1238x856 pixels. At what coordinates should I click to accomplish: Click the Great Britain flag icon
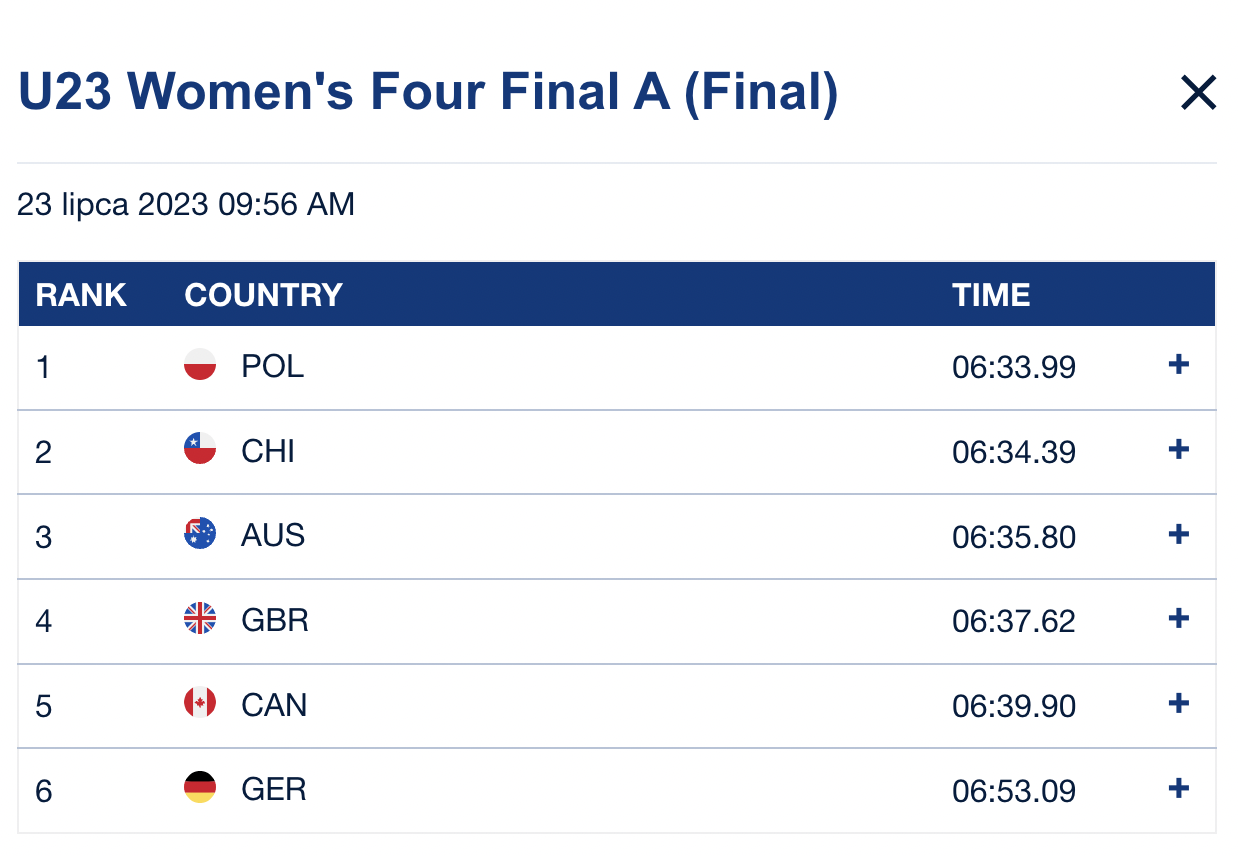(200, 619)
